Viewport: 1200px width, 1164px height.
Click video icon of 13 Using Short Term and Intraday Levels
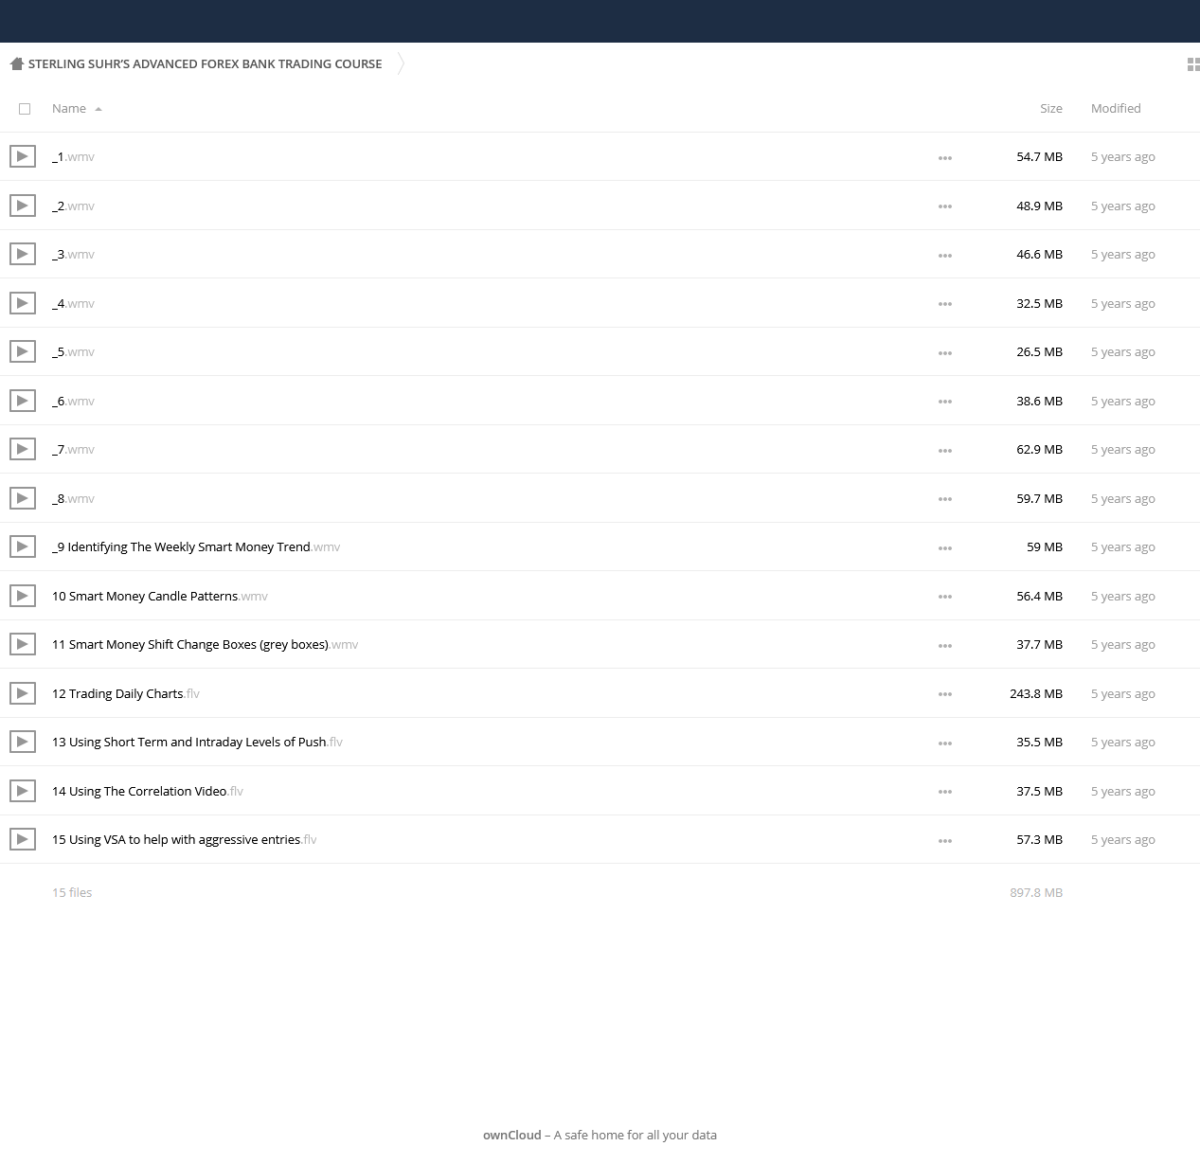[x=22, y=742]
